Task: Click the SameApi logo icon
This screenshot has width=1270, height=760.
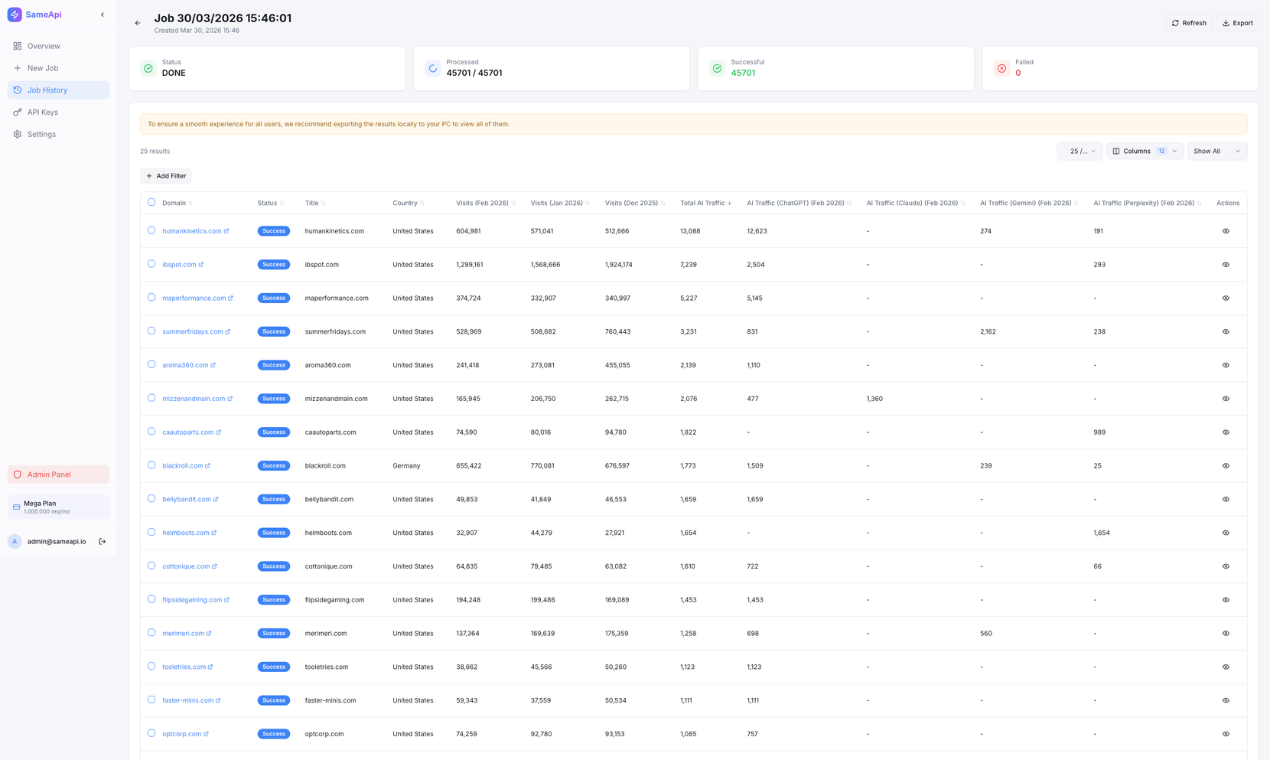Action: click(x=15, y=15)
